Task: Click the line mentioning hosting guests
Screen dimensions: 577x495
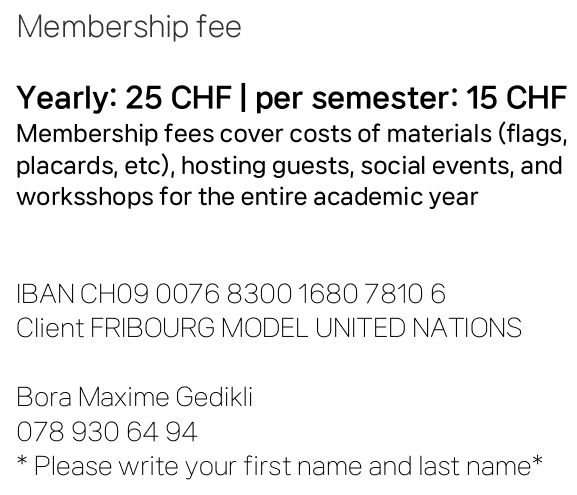Action: pyautogui.click(x=289, y=166)
